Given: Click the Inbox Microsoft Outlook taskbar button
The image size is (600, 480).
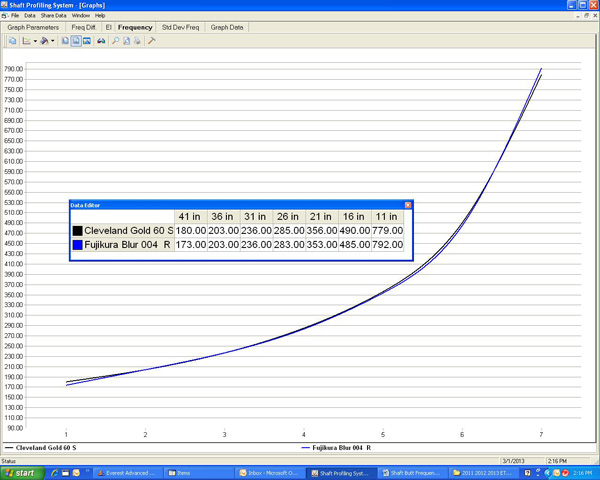Looking at the screenshot, I should [271, 473].
